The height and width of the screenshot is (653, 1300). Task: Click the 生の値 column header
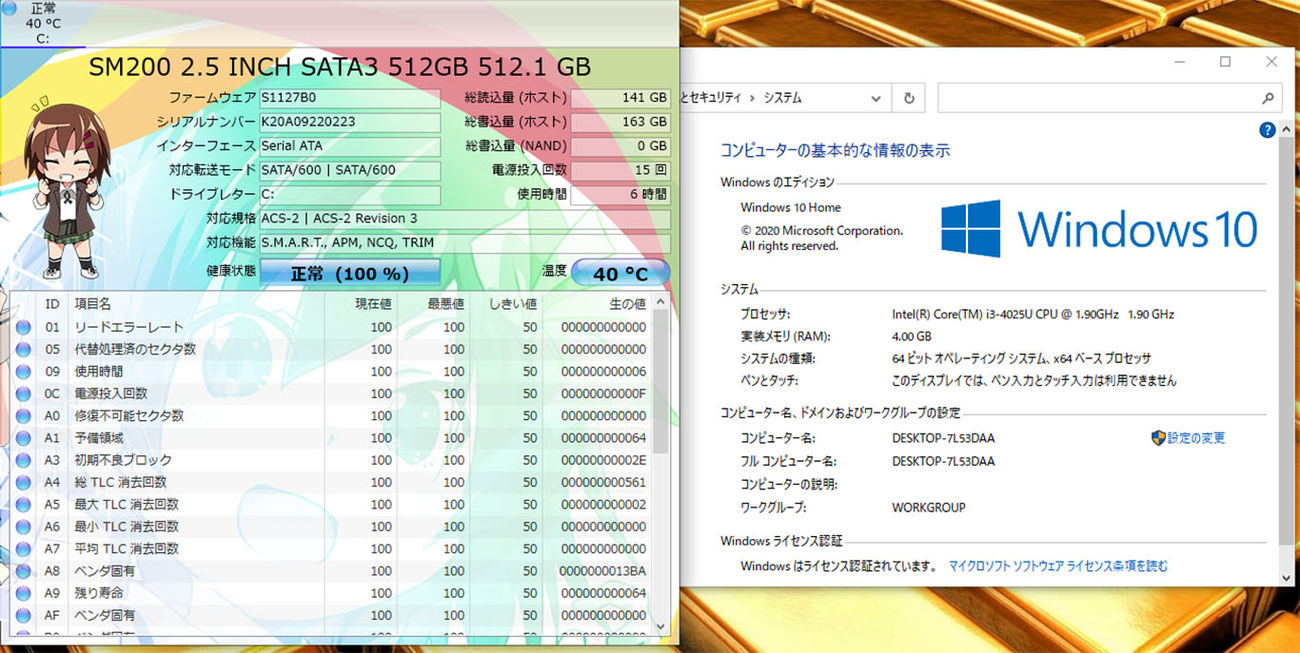click(x=598, y=304)
